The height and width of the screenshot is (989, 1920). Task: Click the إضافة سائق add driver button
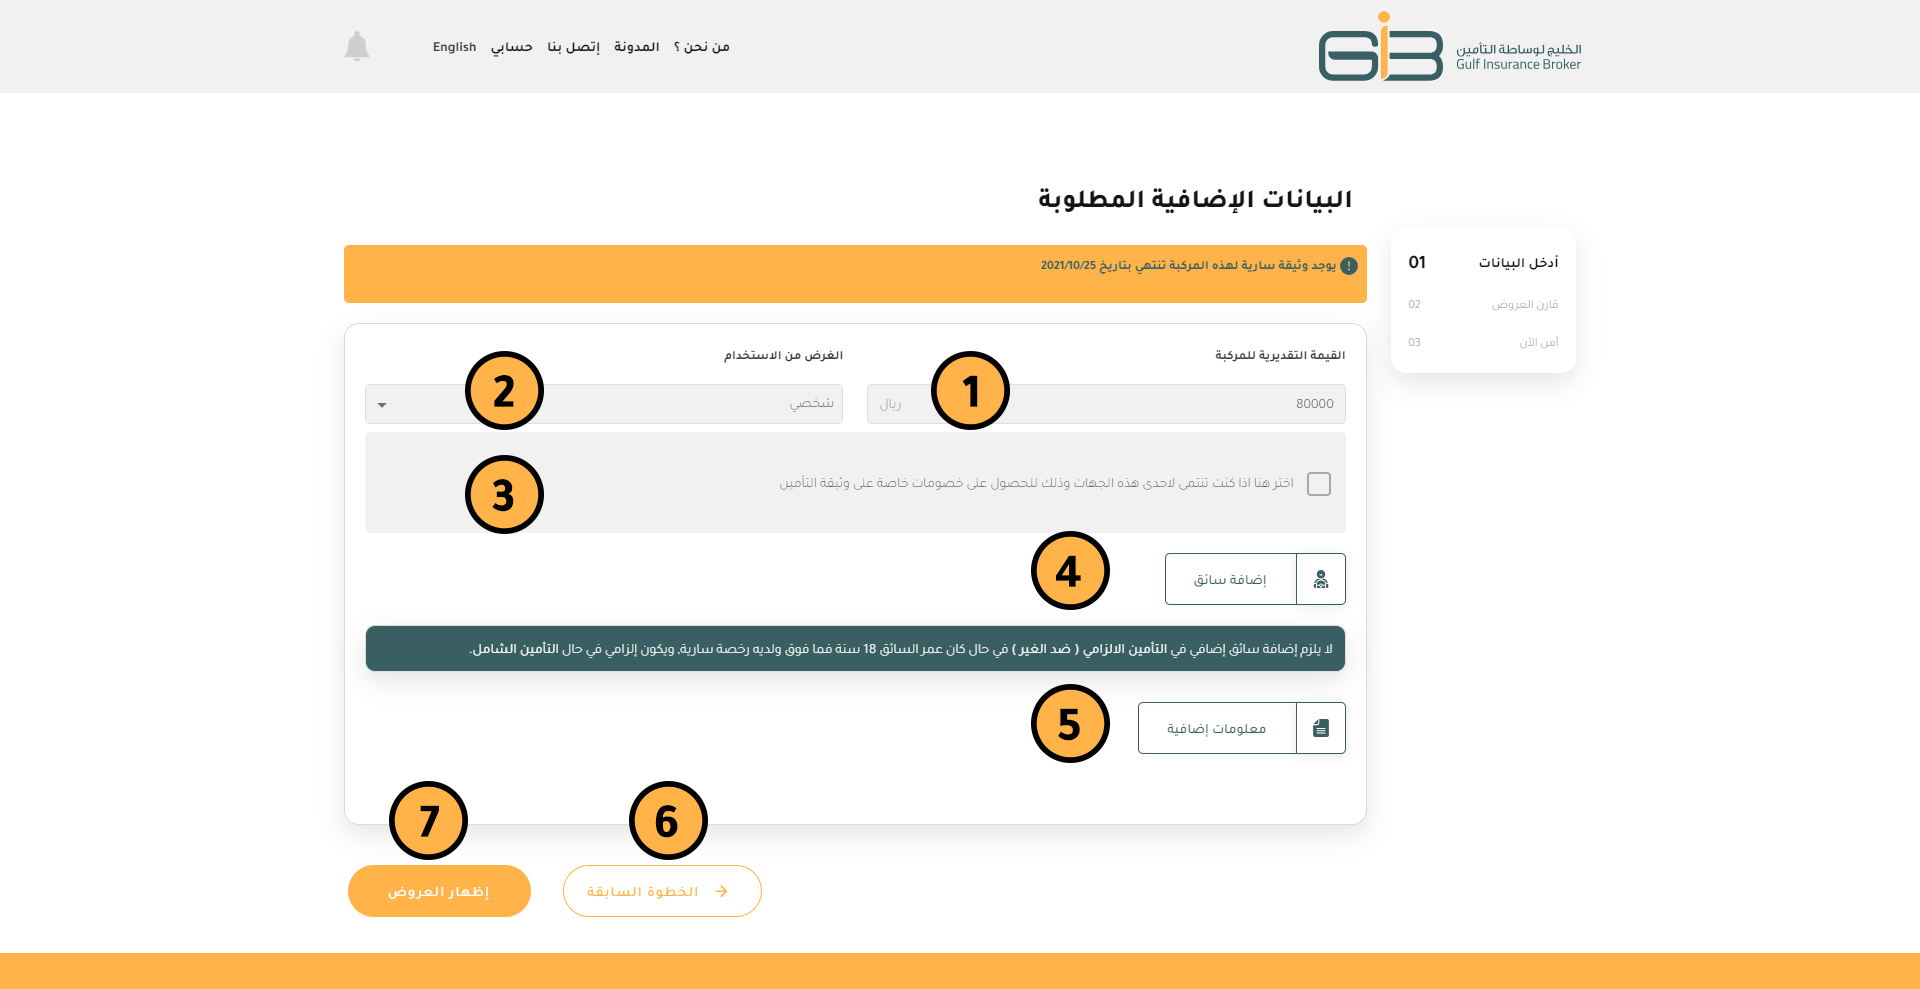(x=1230, y=579)
